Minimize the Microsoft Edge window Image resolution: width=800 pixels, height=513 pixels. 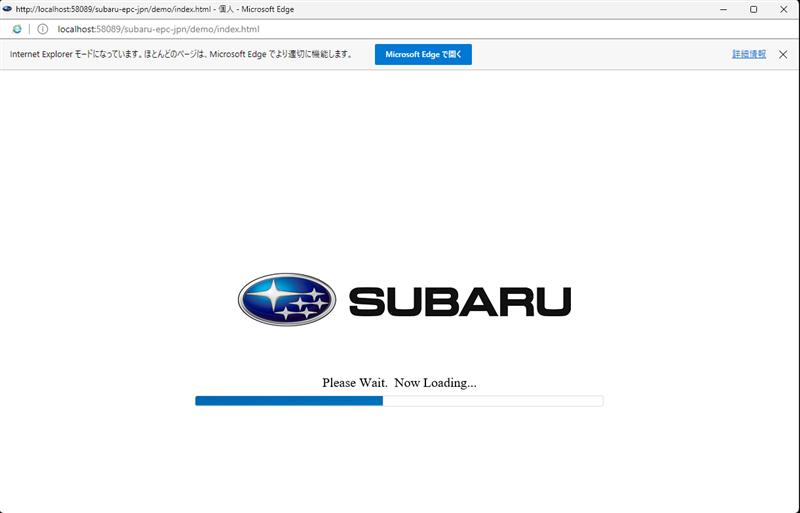tap(723, 9)
